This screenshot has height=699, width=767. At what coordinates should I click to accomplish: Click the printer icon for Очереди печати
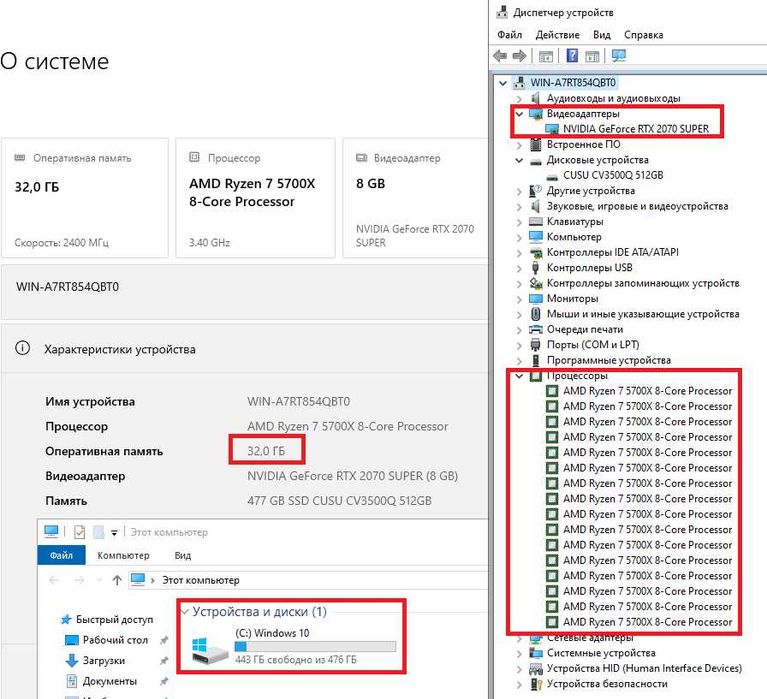(x=536, y=330)
